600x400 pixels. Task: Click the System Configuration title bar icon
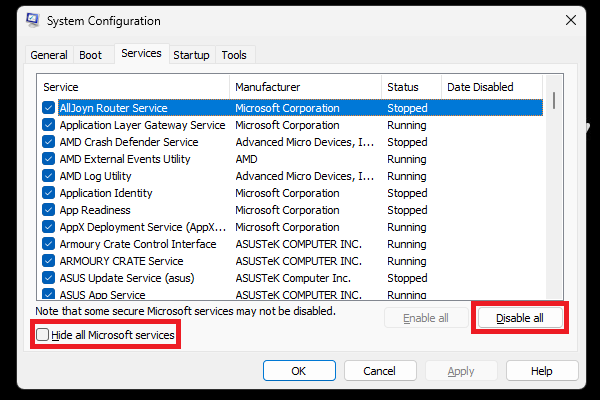point(17,20)
